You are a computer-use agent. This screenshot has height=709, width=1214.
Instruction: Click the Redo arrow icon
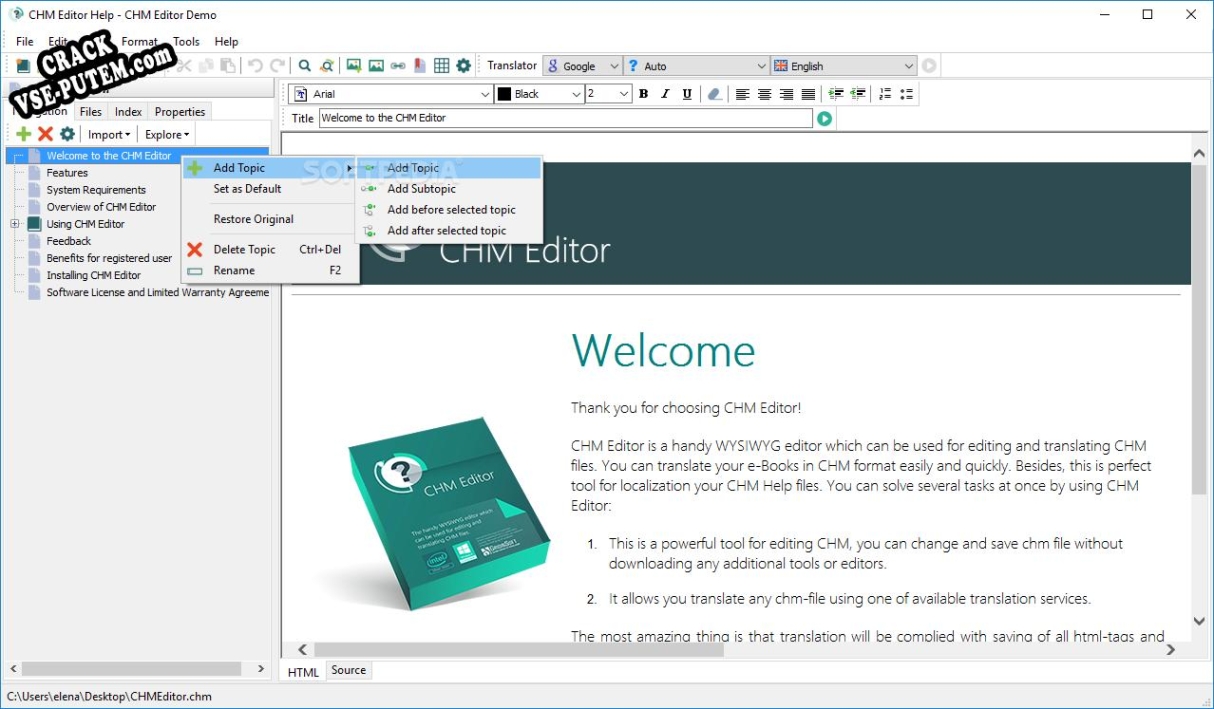coord(277,66)
